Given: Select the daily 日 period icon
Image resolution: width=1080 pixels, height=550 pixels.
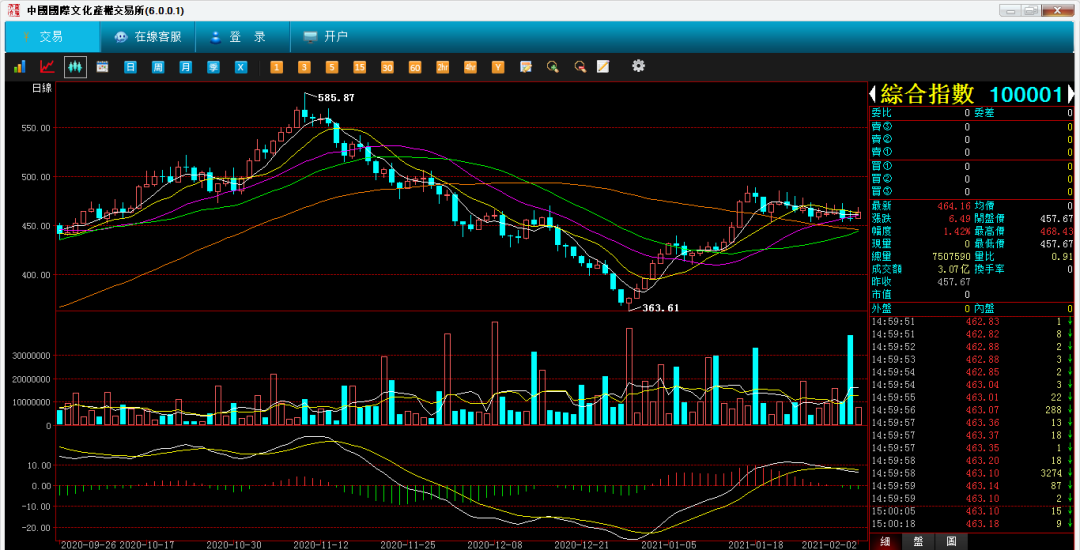Looking at the screenshot, I should [130, 67].
